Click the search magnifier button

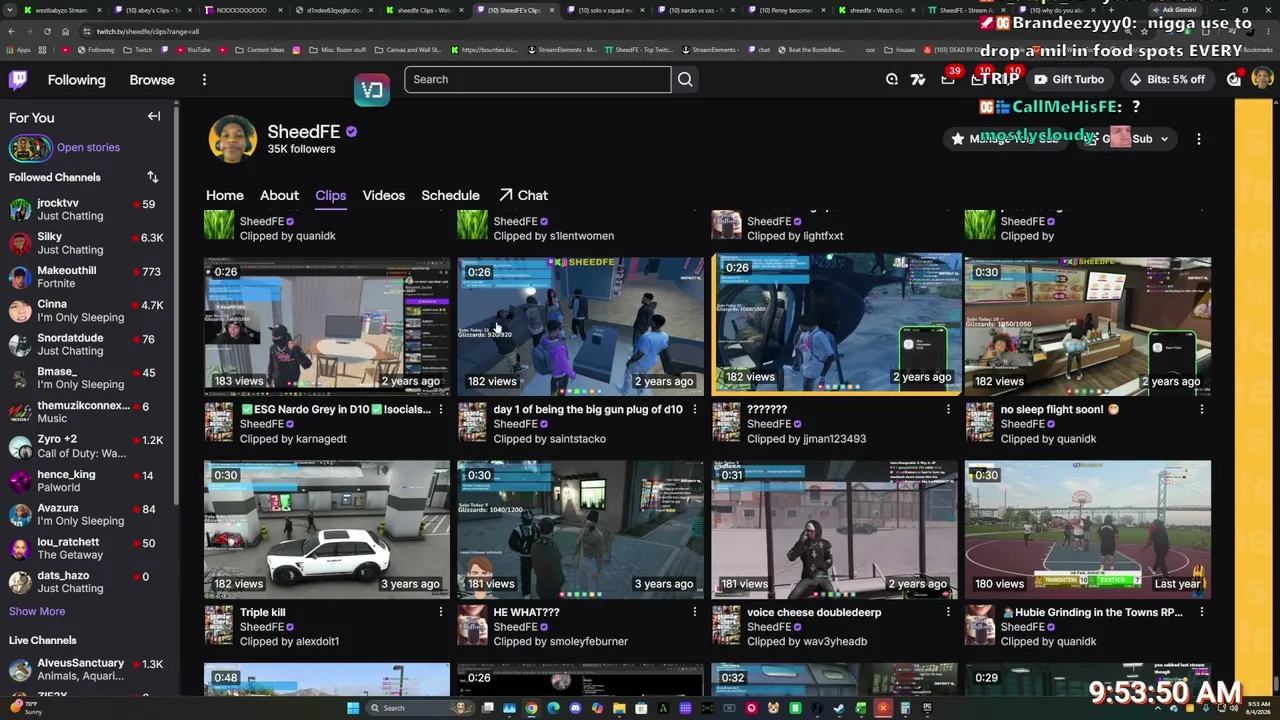(685, 79)
